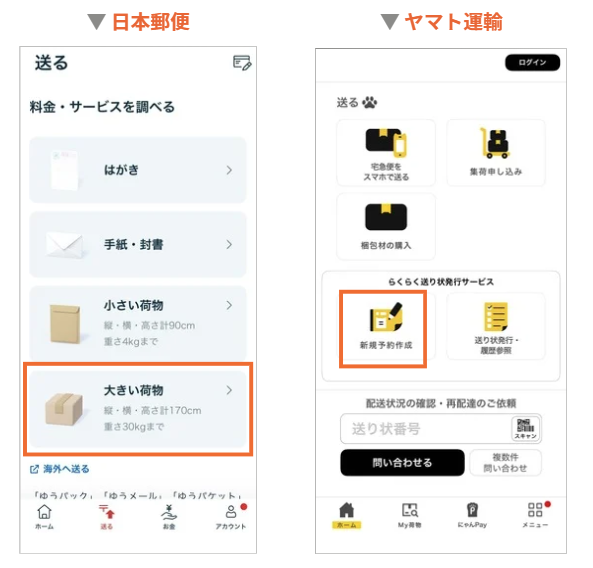
Task: Expand the はがき row chevron
Action: click(229, 170)
